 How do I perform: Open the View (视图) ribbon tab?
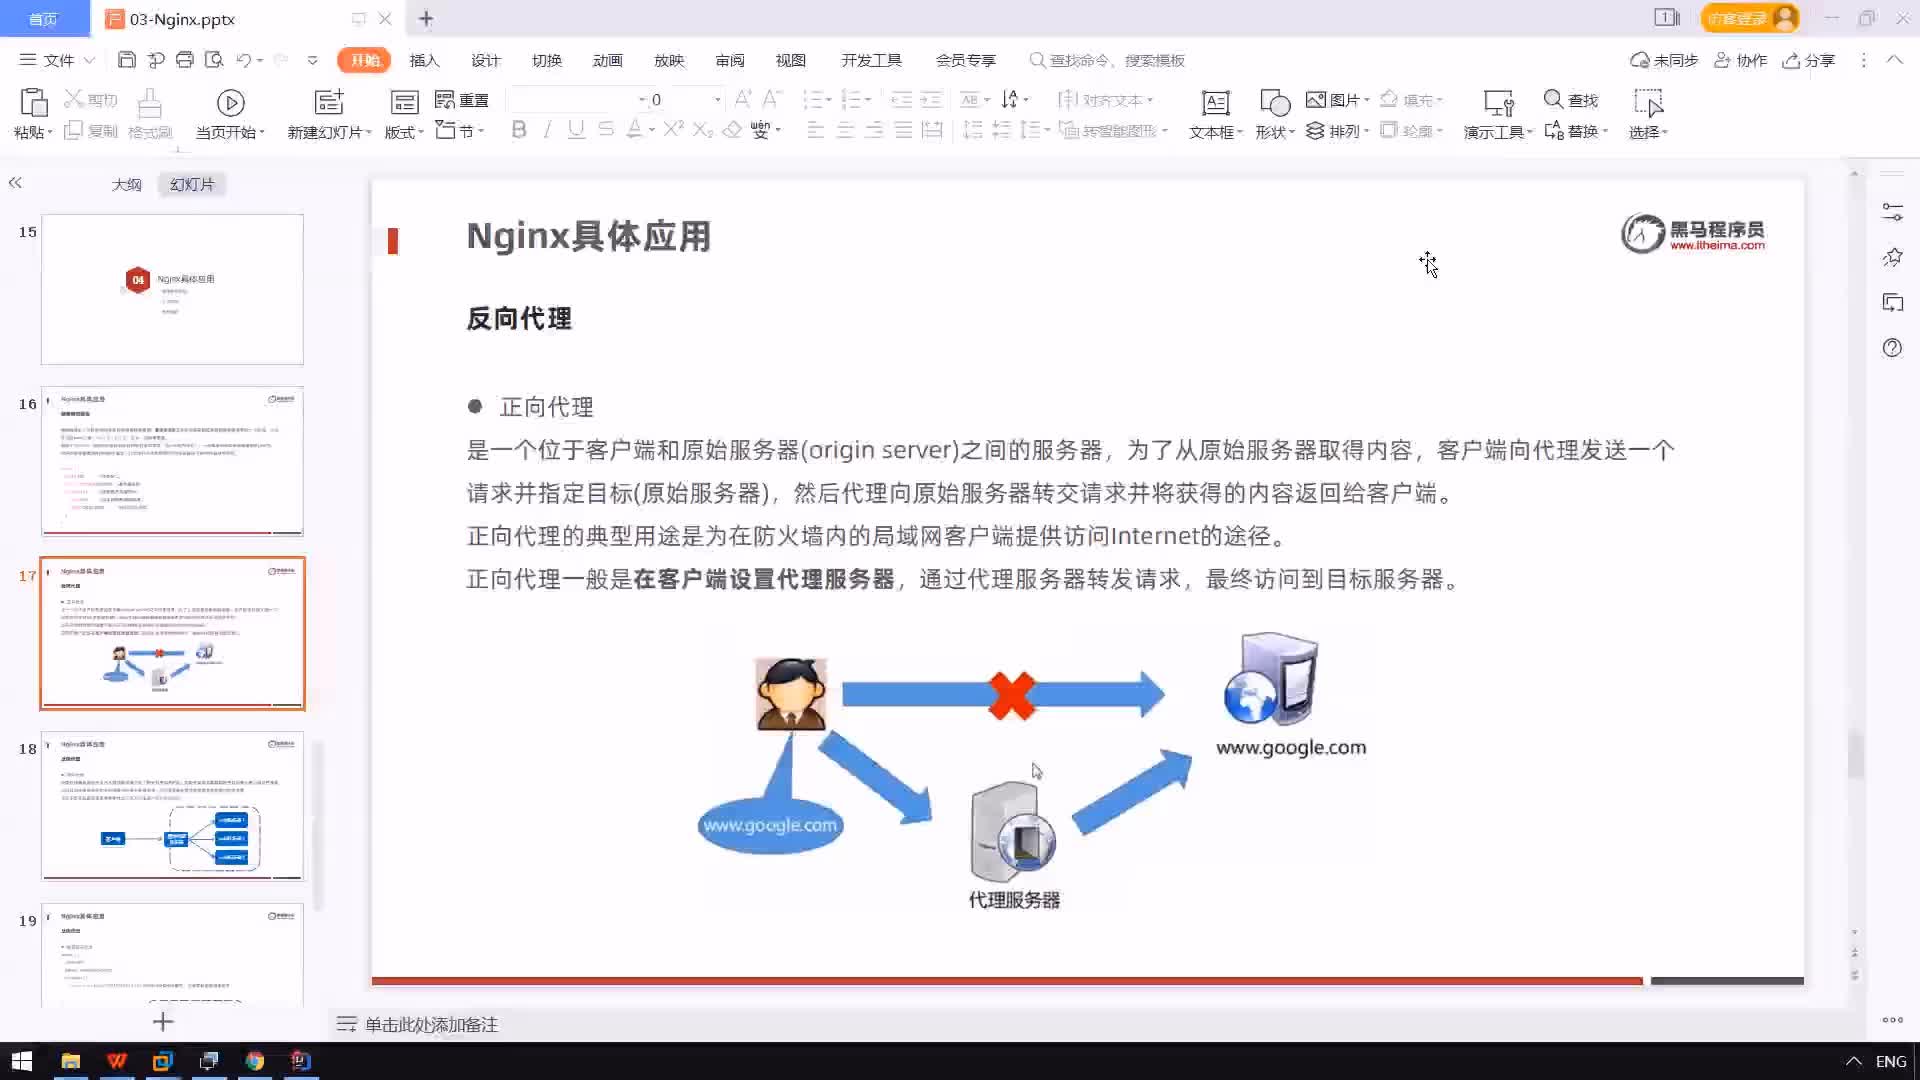790,60
